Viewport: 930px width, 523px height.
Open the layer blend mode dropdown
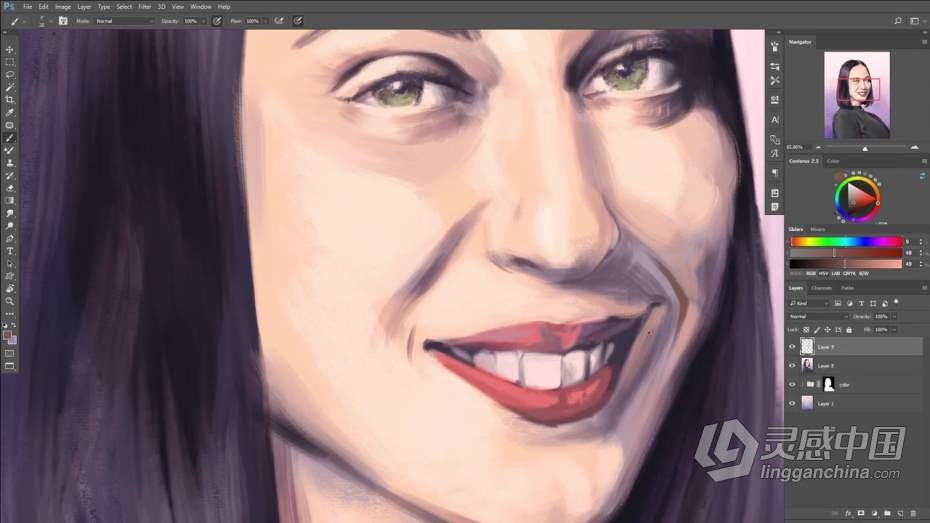coord(817,316)
